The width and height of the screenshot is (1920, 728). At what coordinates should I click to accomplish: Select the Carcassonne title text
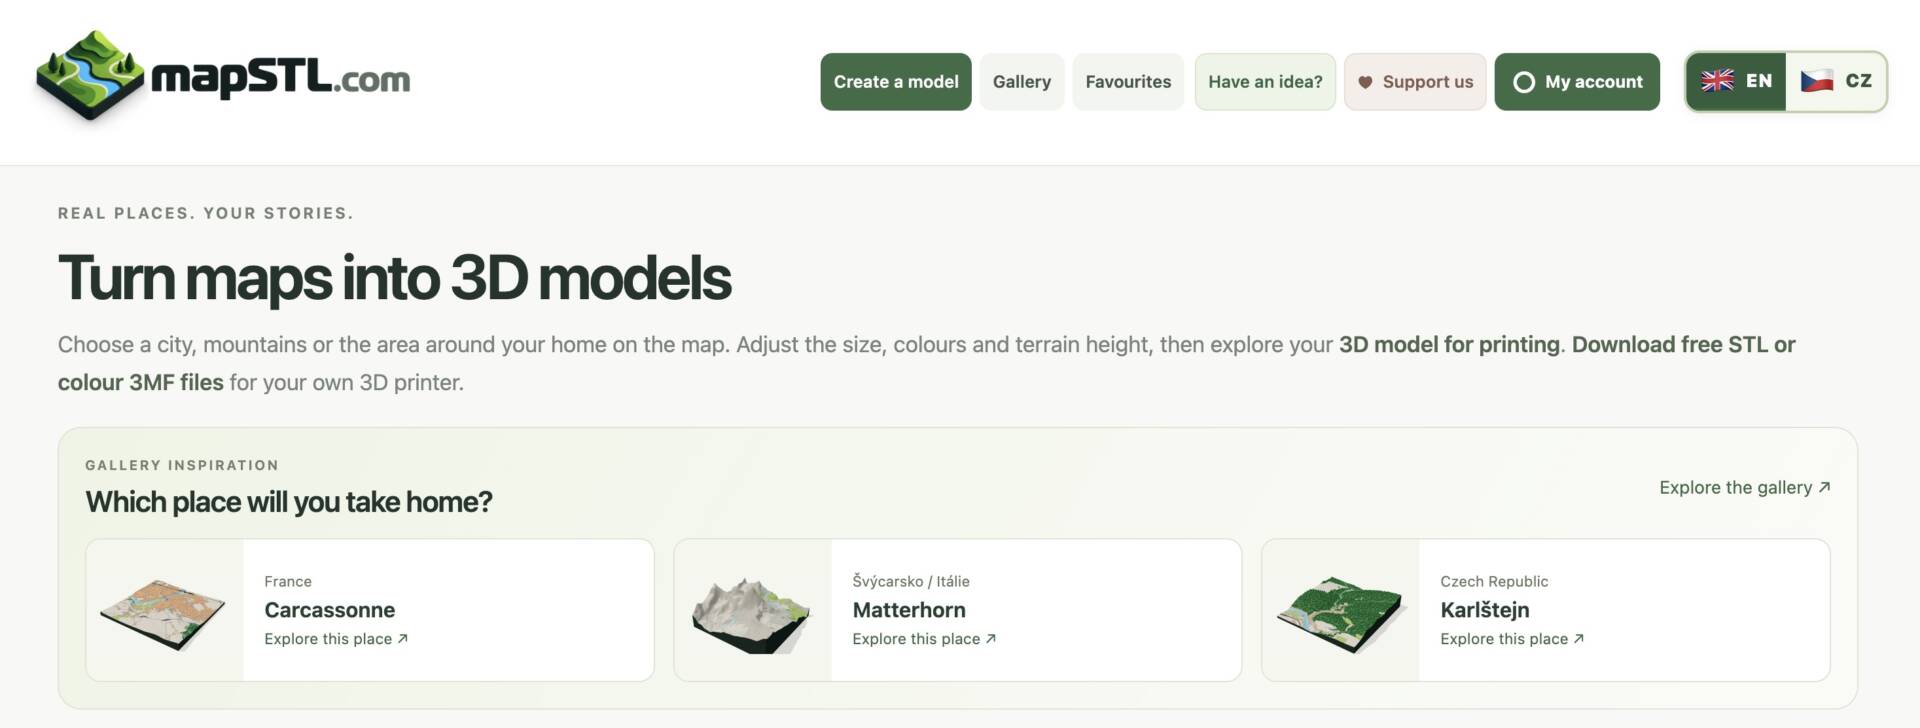329,610
